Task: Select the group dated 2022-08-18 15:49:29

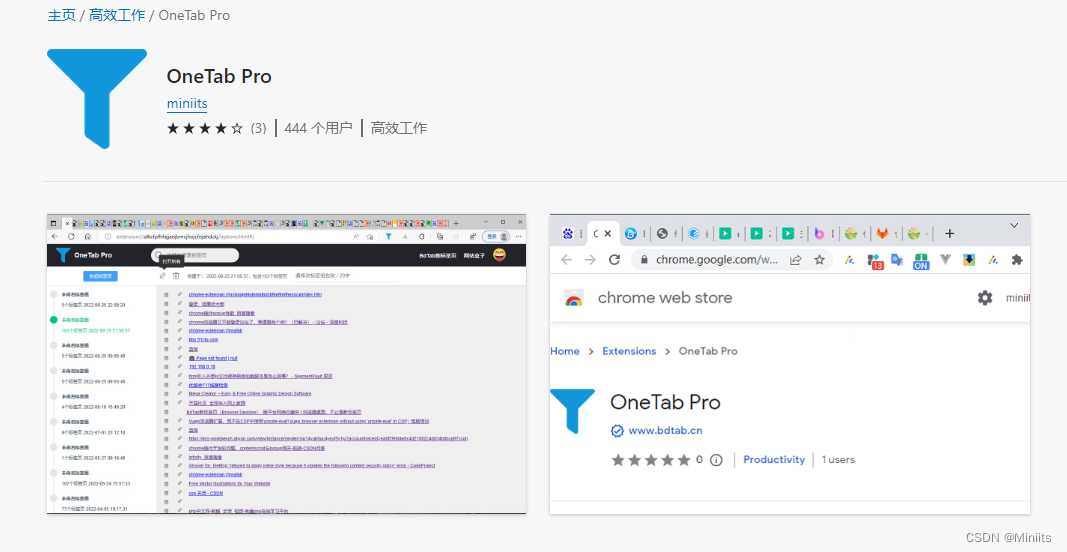Action: tap(93, 402)
